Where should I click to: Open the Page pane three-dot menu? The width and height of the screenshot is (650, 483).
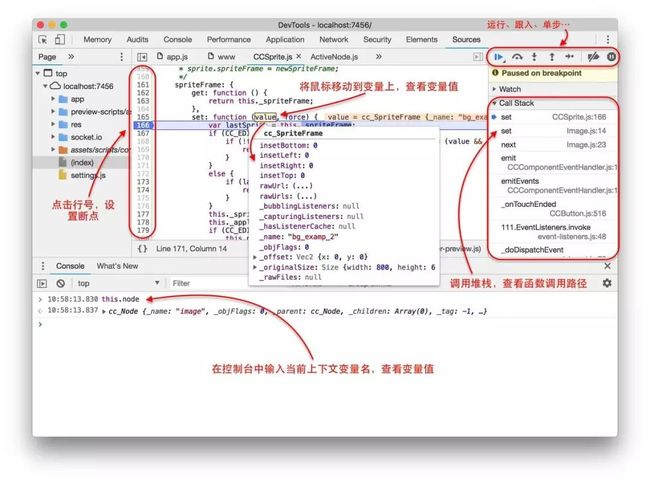pyautogui.click(x=121, y=57)
